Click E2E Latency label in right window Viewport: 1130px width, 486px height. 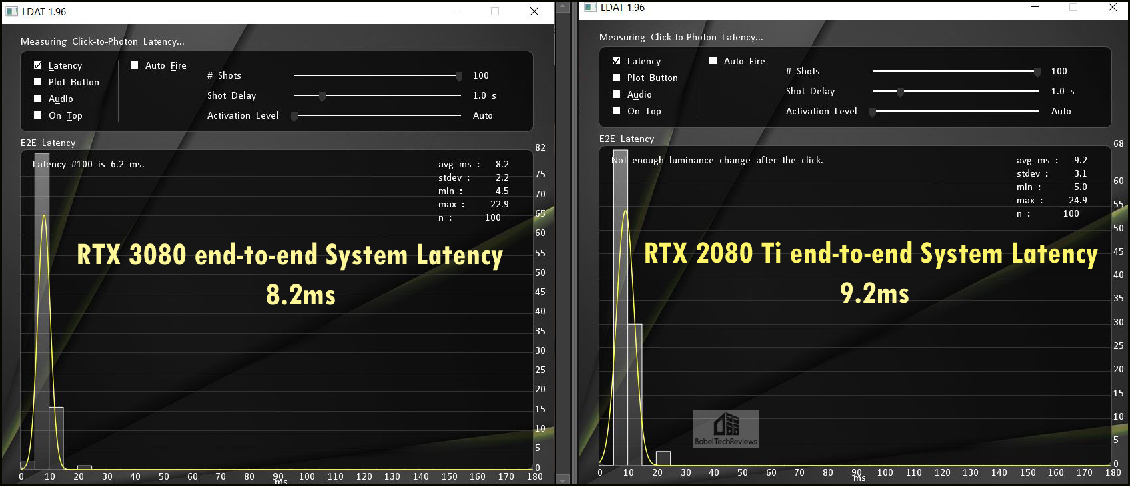coord(627,138)
